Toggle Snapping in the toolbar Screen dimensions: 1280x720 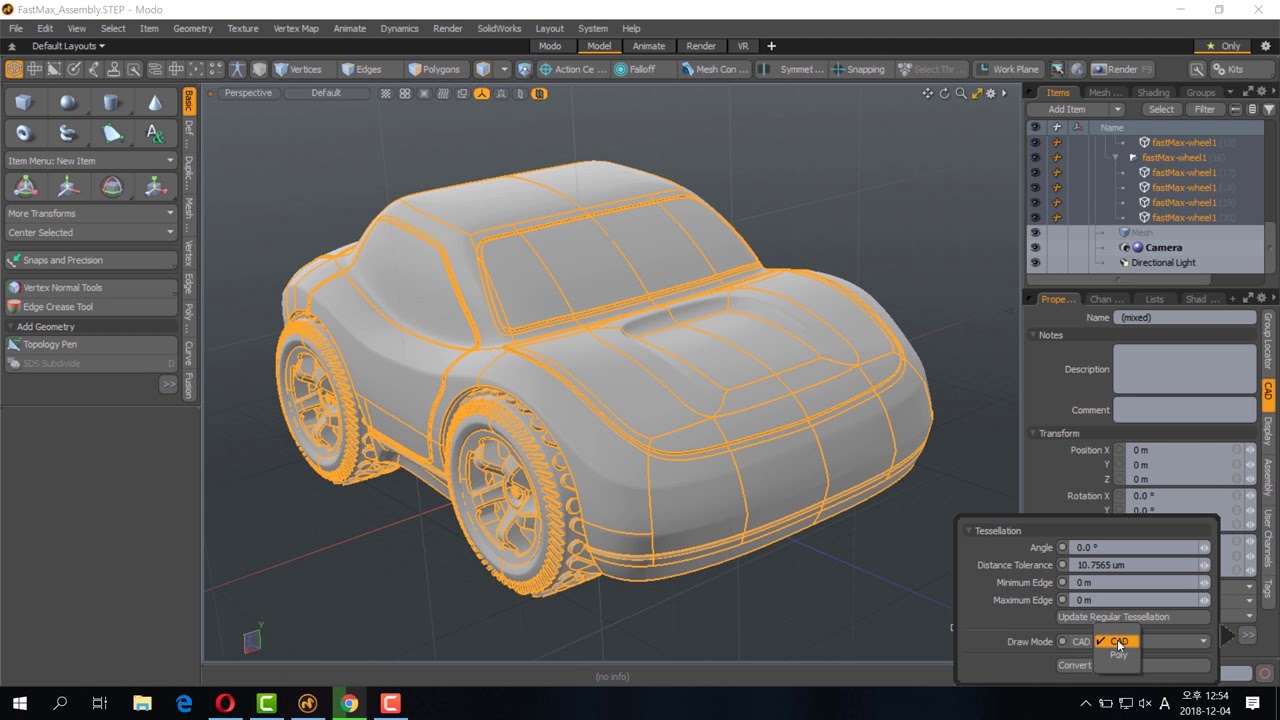coord(857,69)
